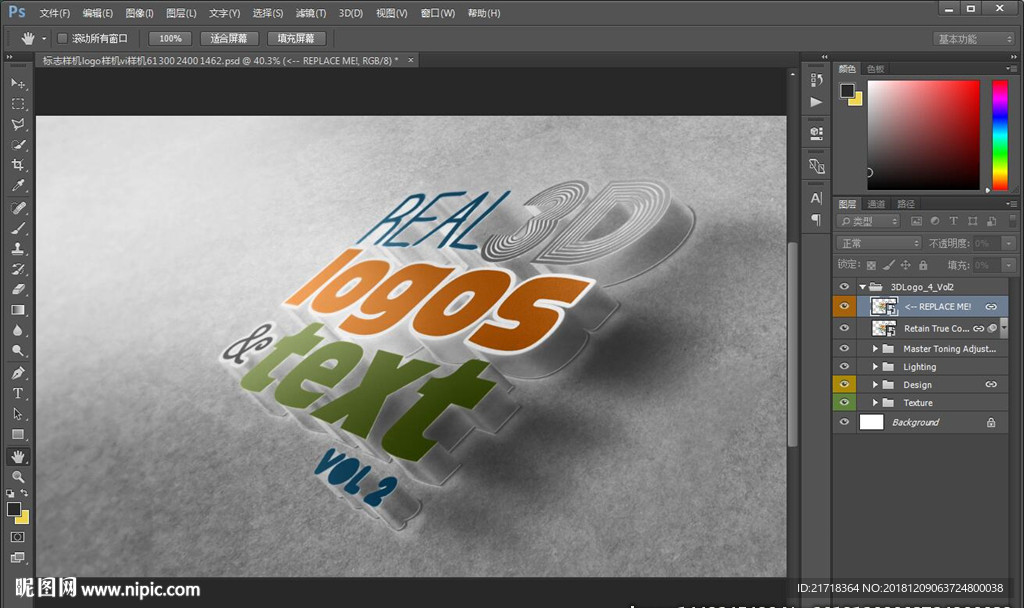Click the Fill Screen button
This screenshot has width=1024, height=608.
click(x=296, y=39)
